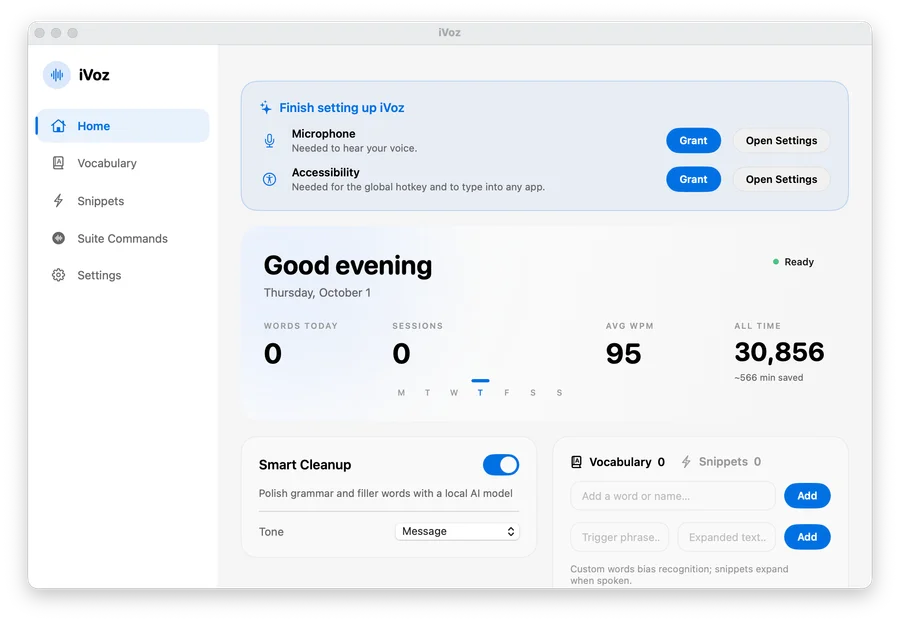The width and height of the screenshot is (900, 623).
Task: Open Settings from the sidebar
Action: (123, 275)
